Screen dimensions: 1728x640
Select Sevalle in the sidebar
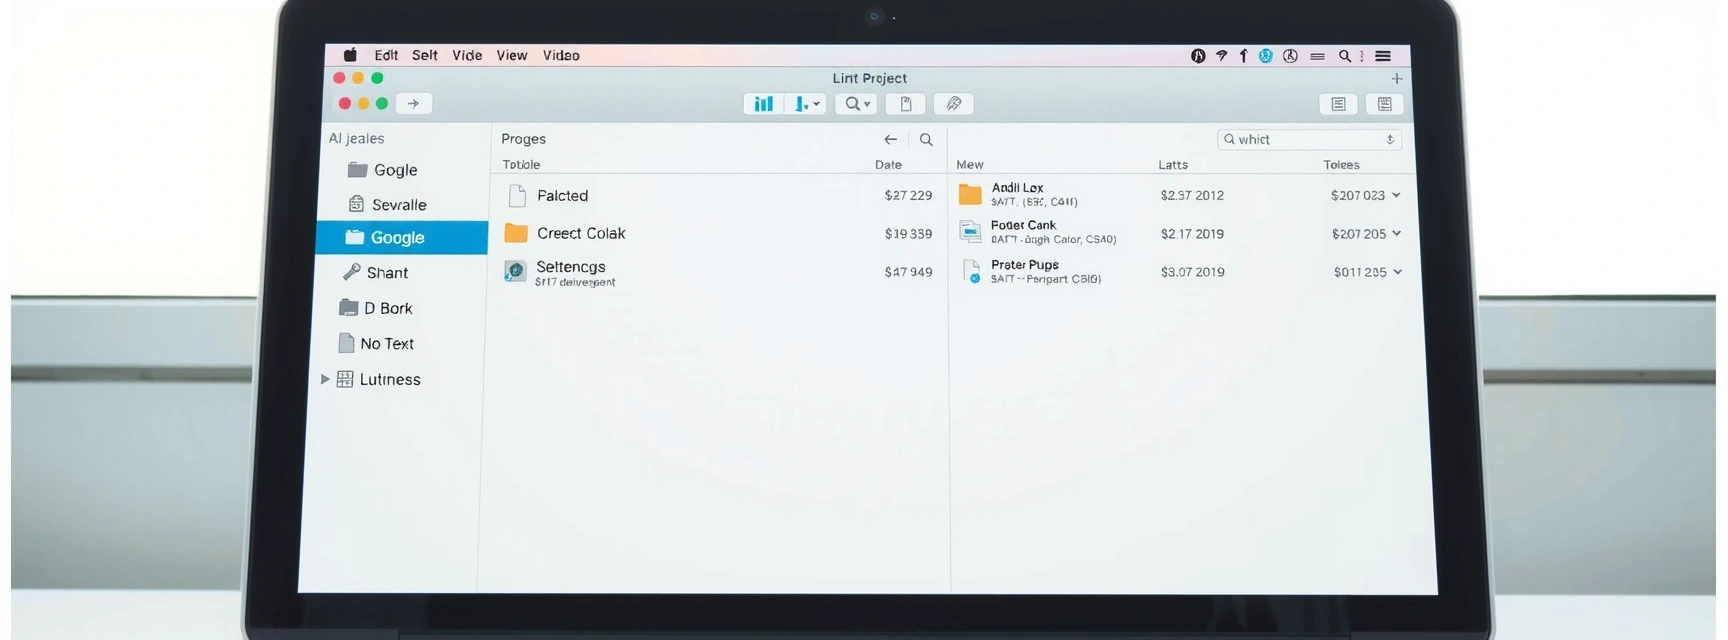[x=398, y=205]
